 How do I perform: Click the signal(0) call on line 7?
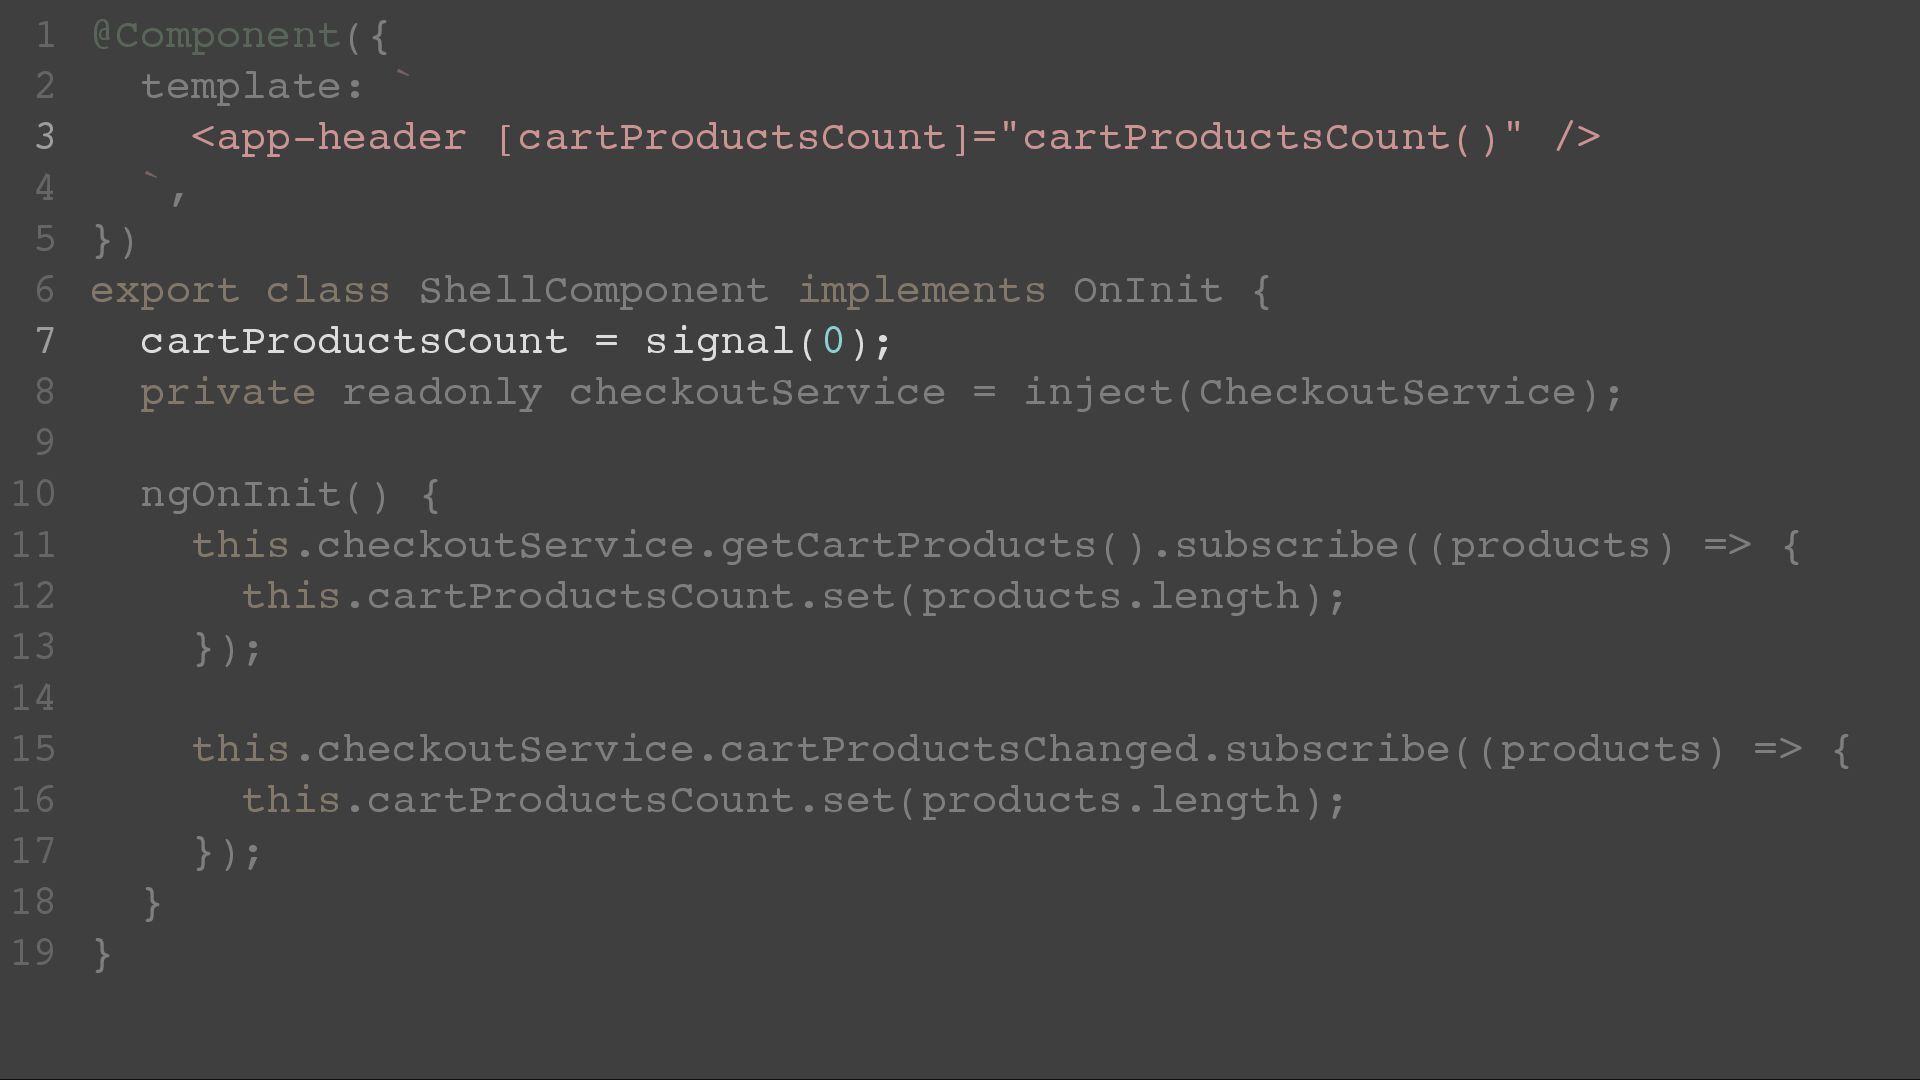pos(757,342)
